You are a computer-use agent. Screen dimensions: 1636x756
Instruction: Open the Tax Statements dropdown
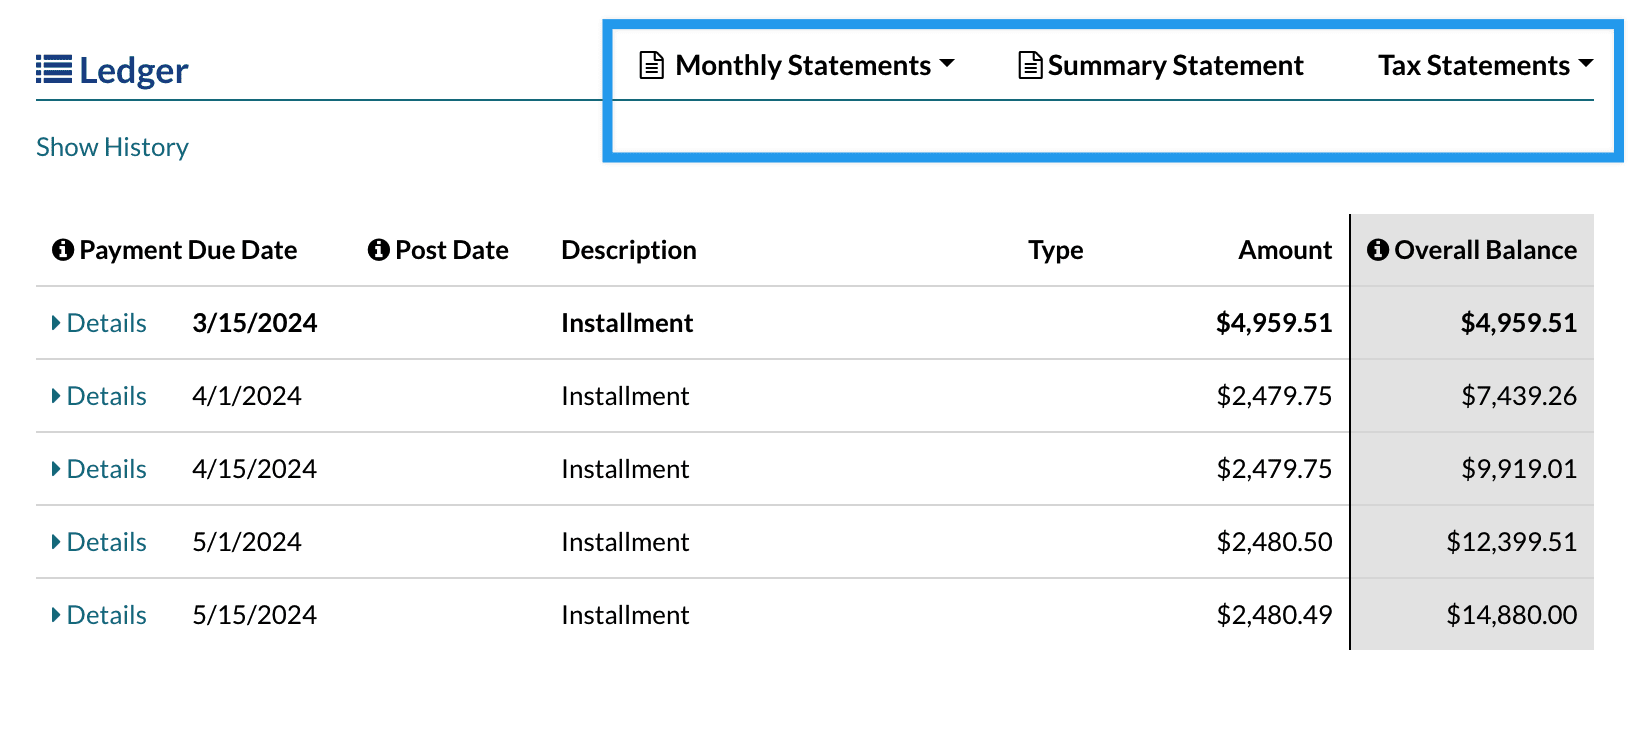1485,66
